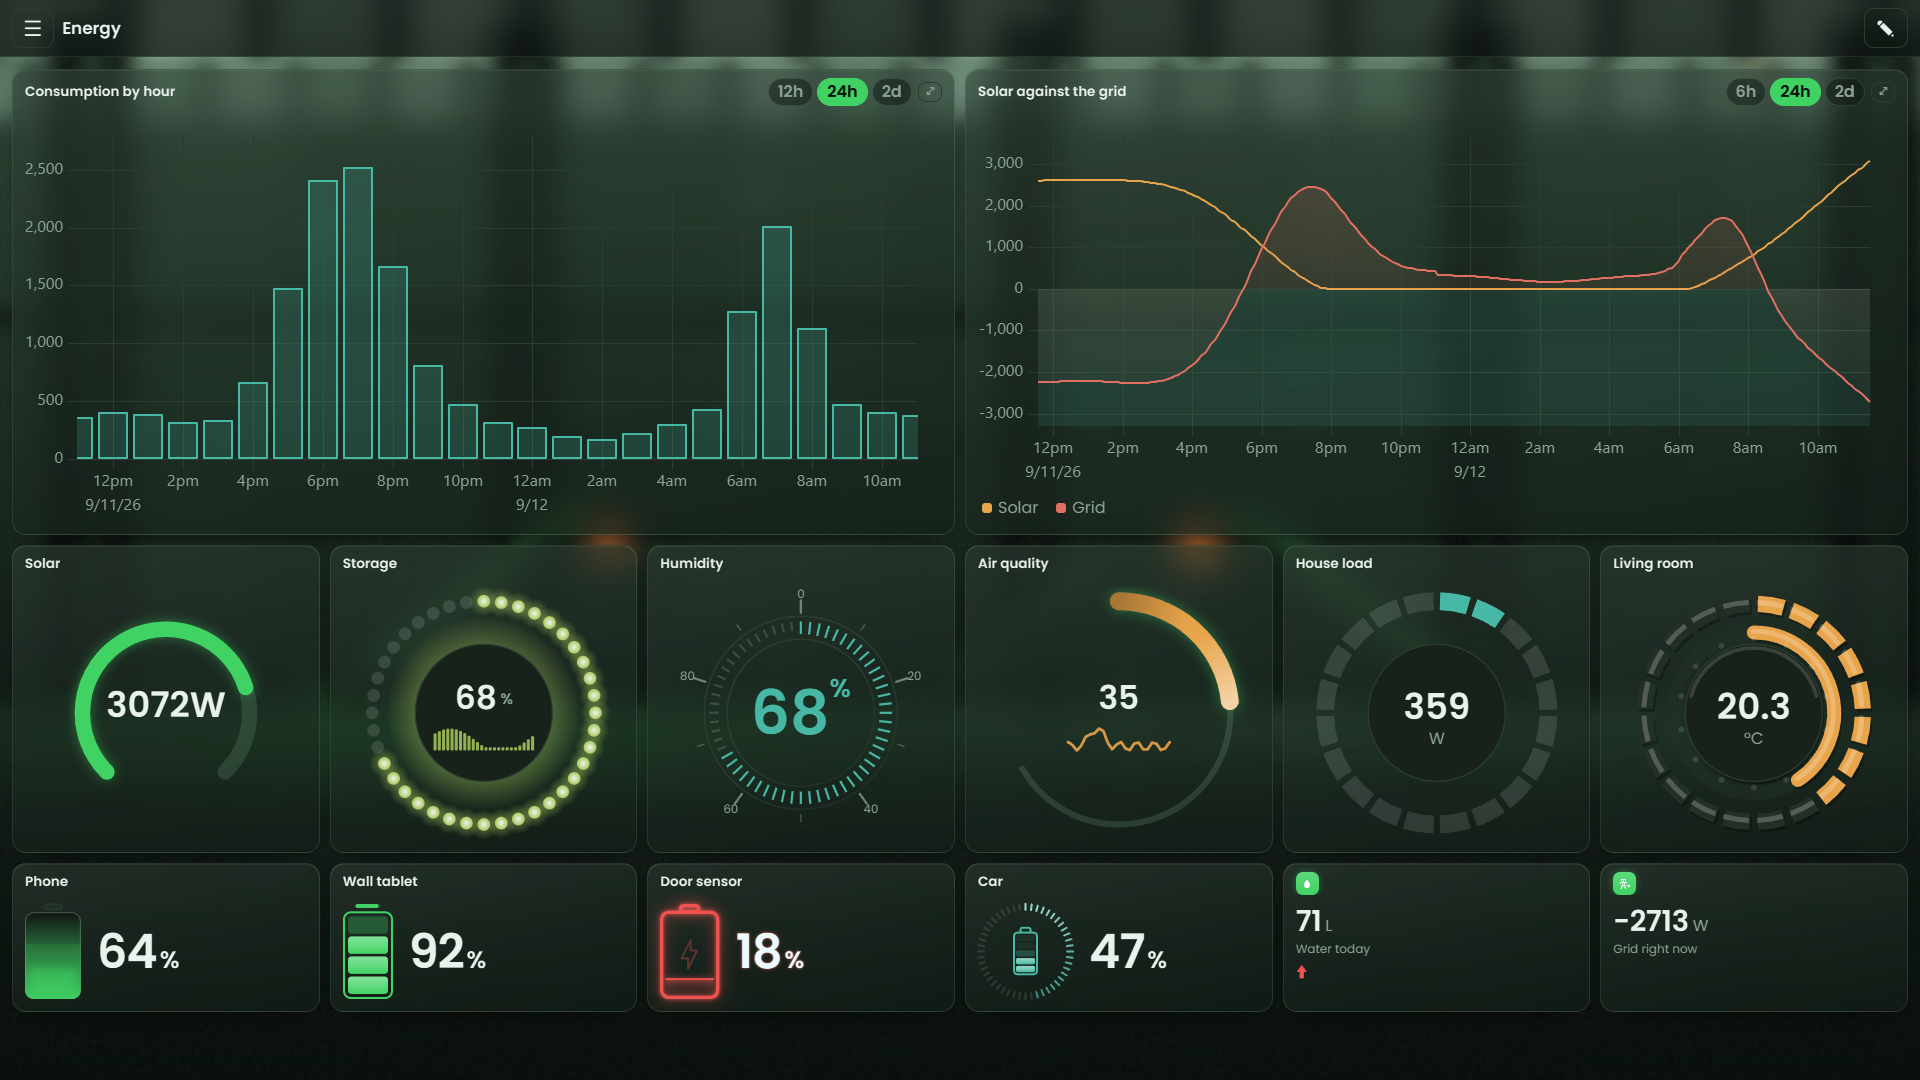
Task: Click the Car 47% reading
Action: 1128,951
